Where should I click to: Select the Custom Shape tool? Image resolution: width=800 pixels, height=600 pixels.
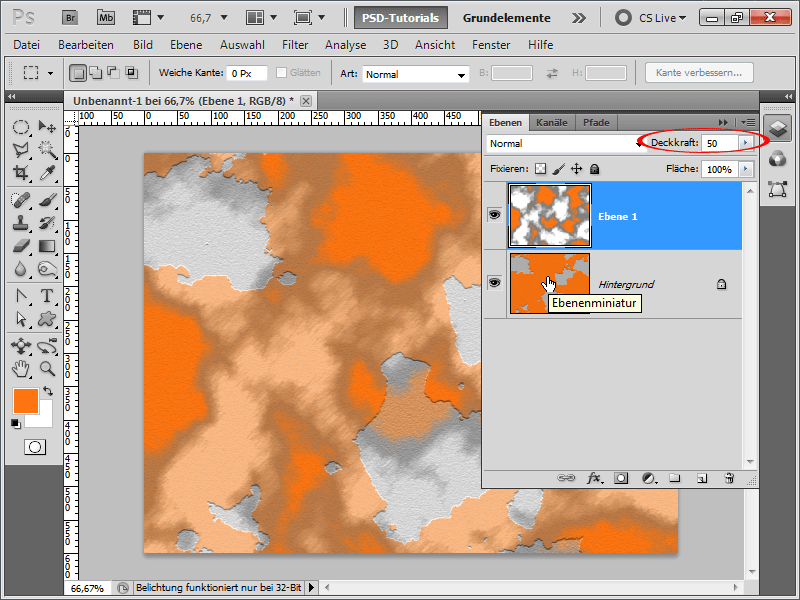[47, 319]
